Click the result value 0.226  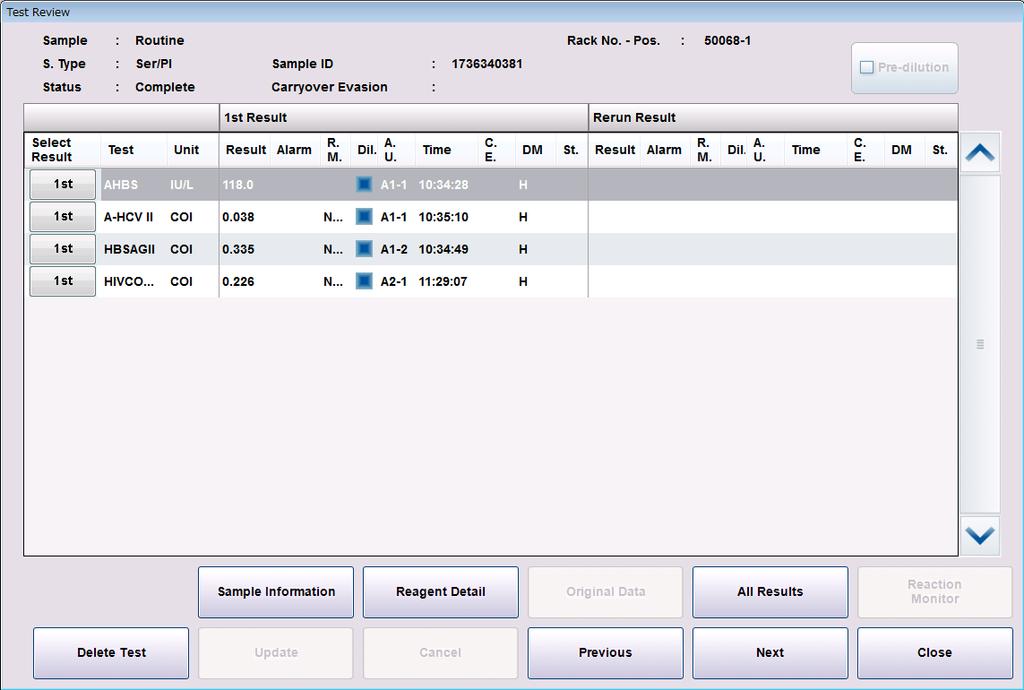[238, 281]
